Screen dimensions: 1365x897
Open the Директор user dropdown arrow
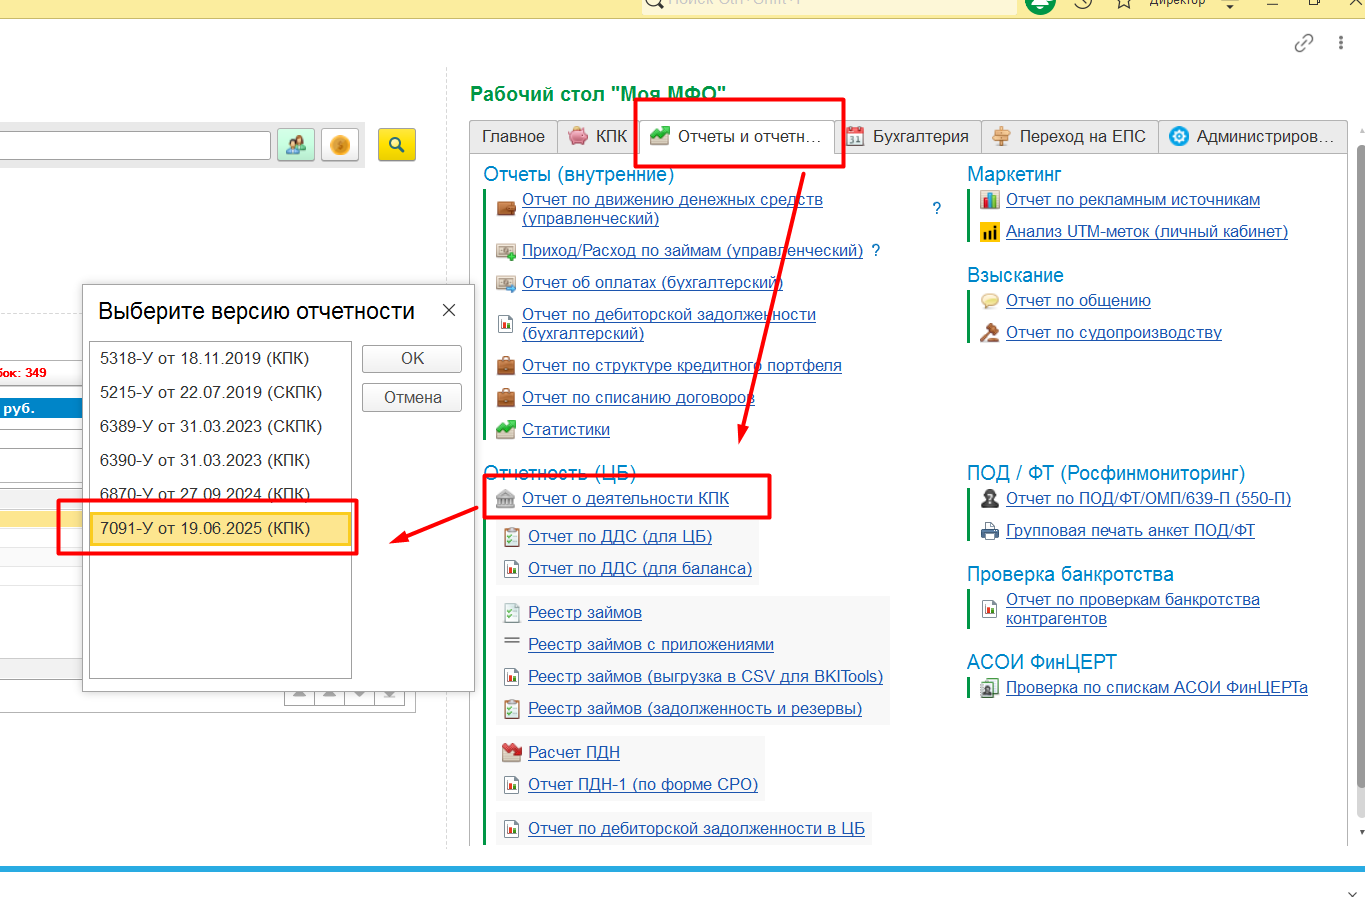pyautogui.click(x=1231, y=4)
